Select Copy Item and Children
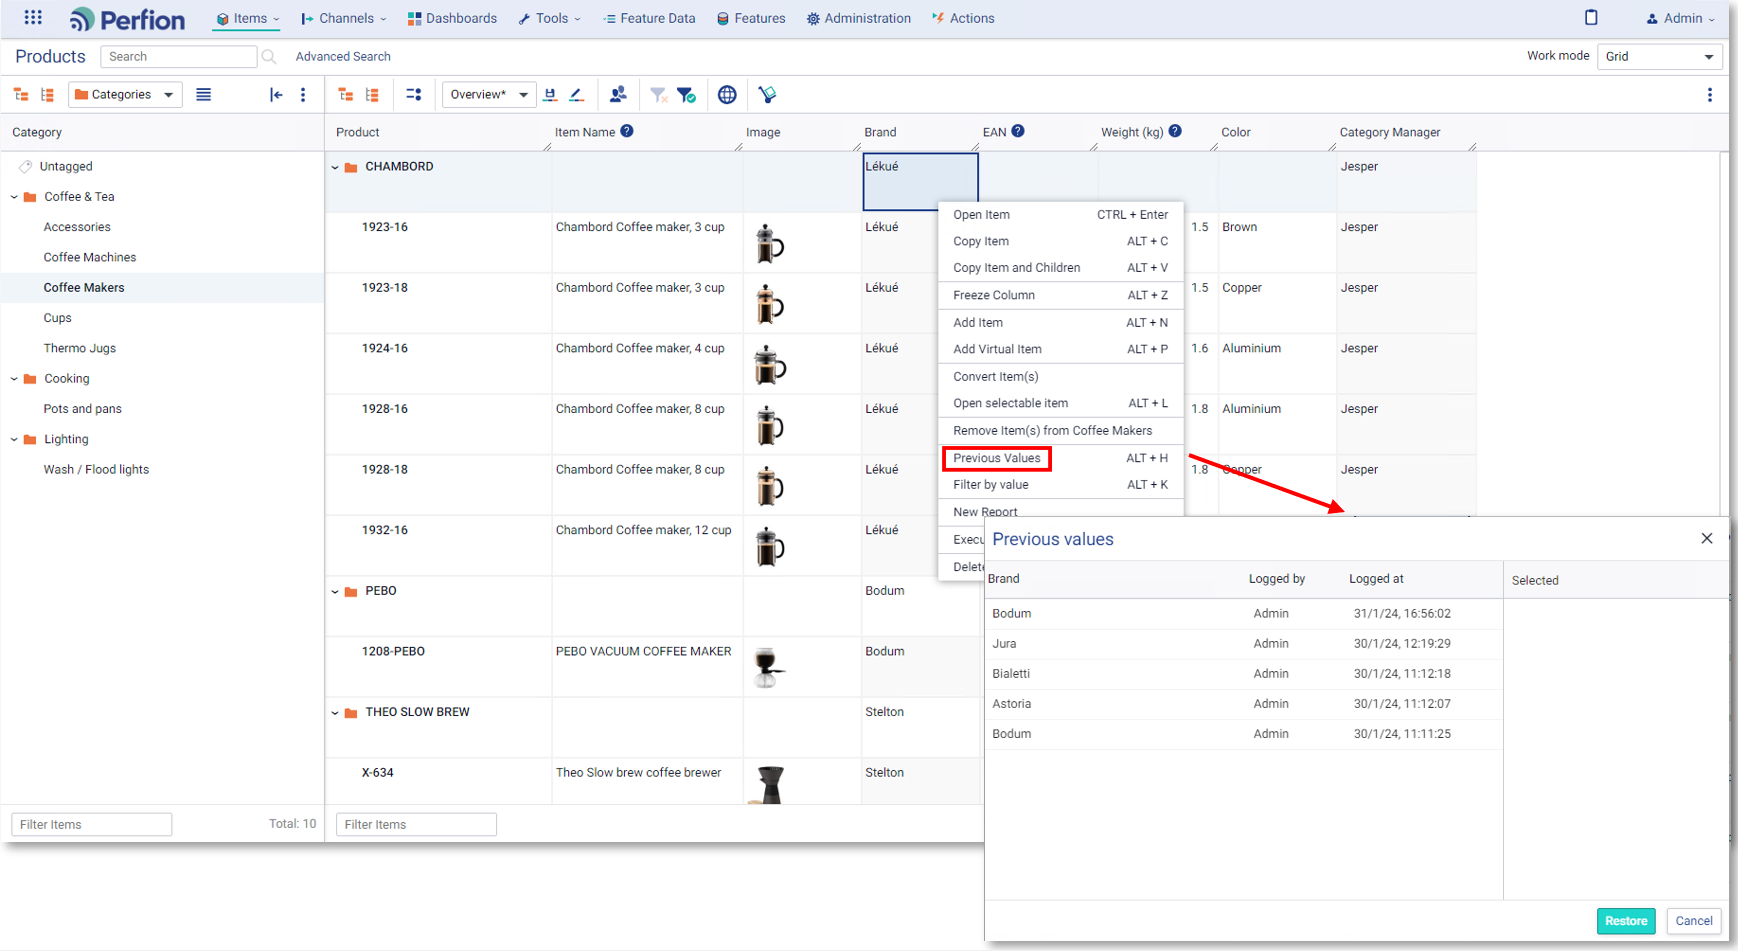 [x=1060, y=268]
